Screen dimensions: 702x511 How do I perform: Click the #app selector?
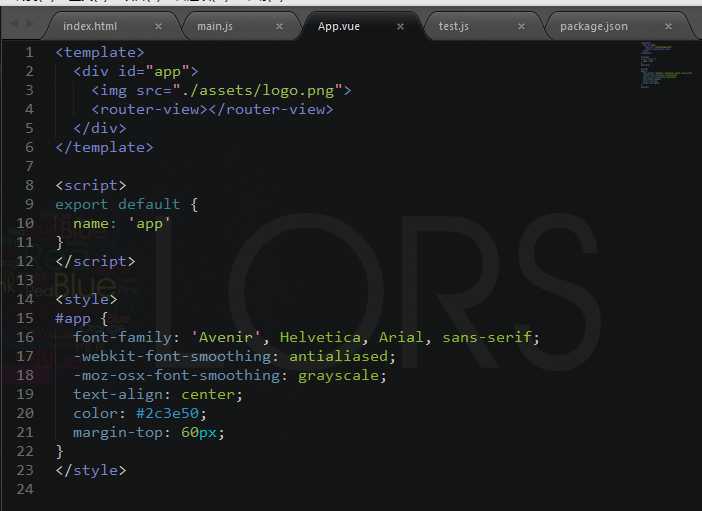tap(73, 318)
